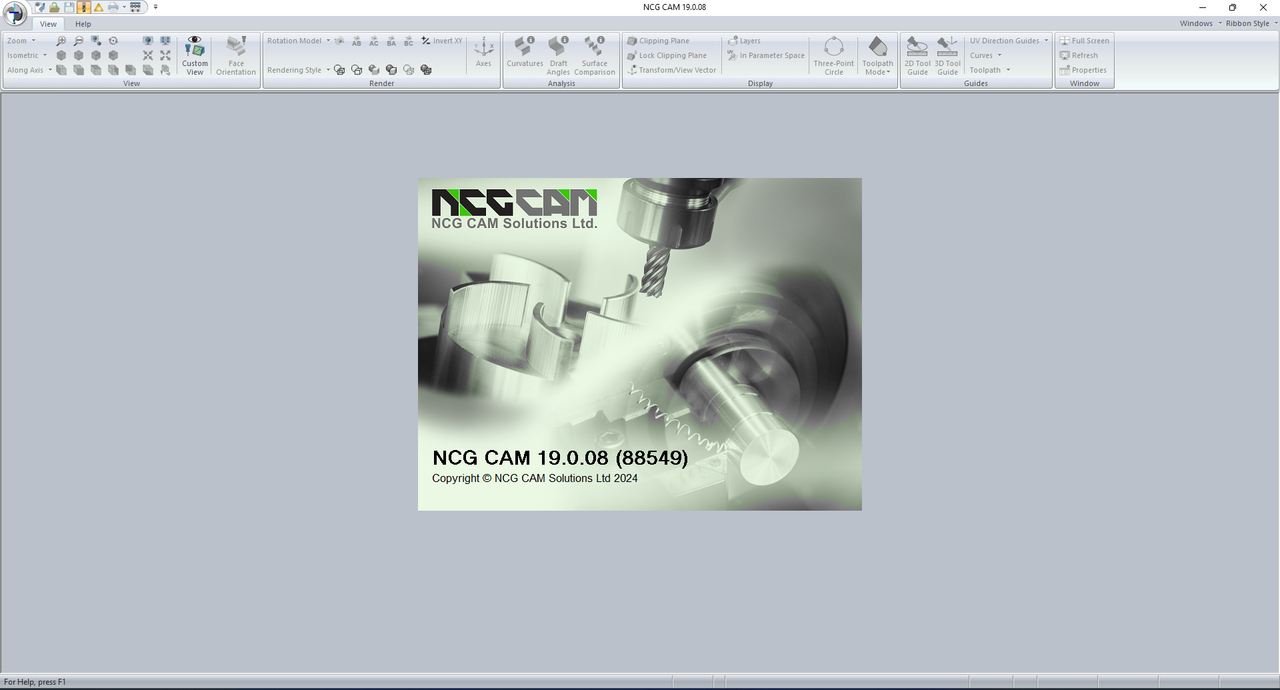Open the dropdown arrow beside the printer icon
This screenshot has height=690, width=1280.
(x=124, y=7)
